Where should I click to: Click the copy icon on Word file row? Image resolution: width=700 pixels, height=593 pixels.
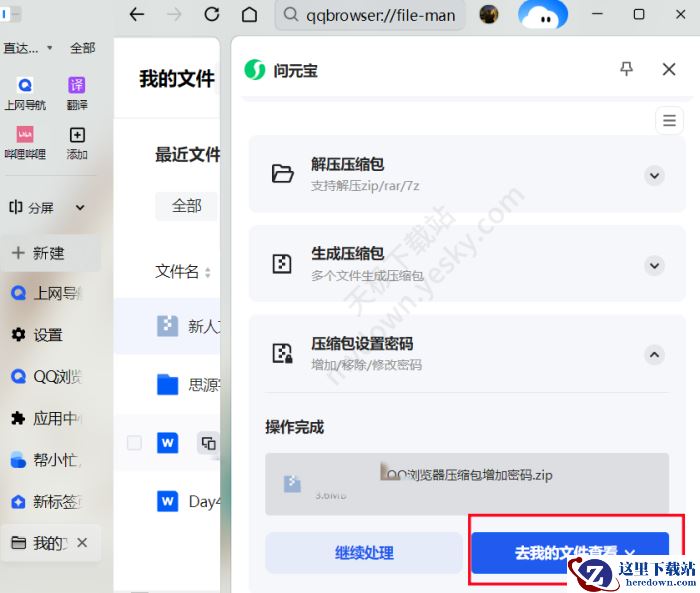[208, 443]
